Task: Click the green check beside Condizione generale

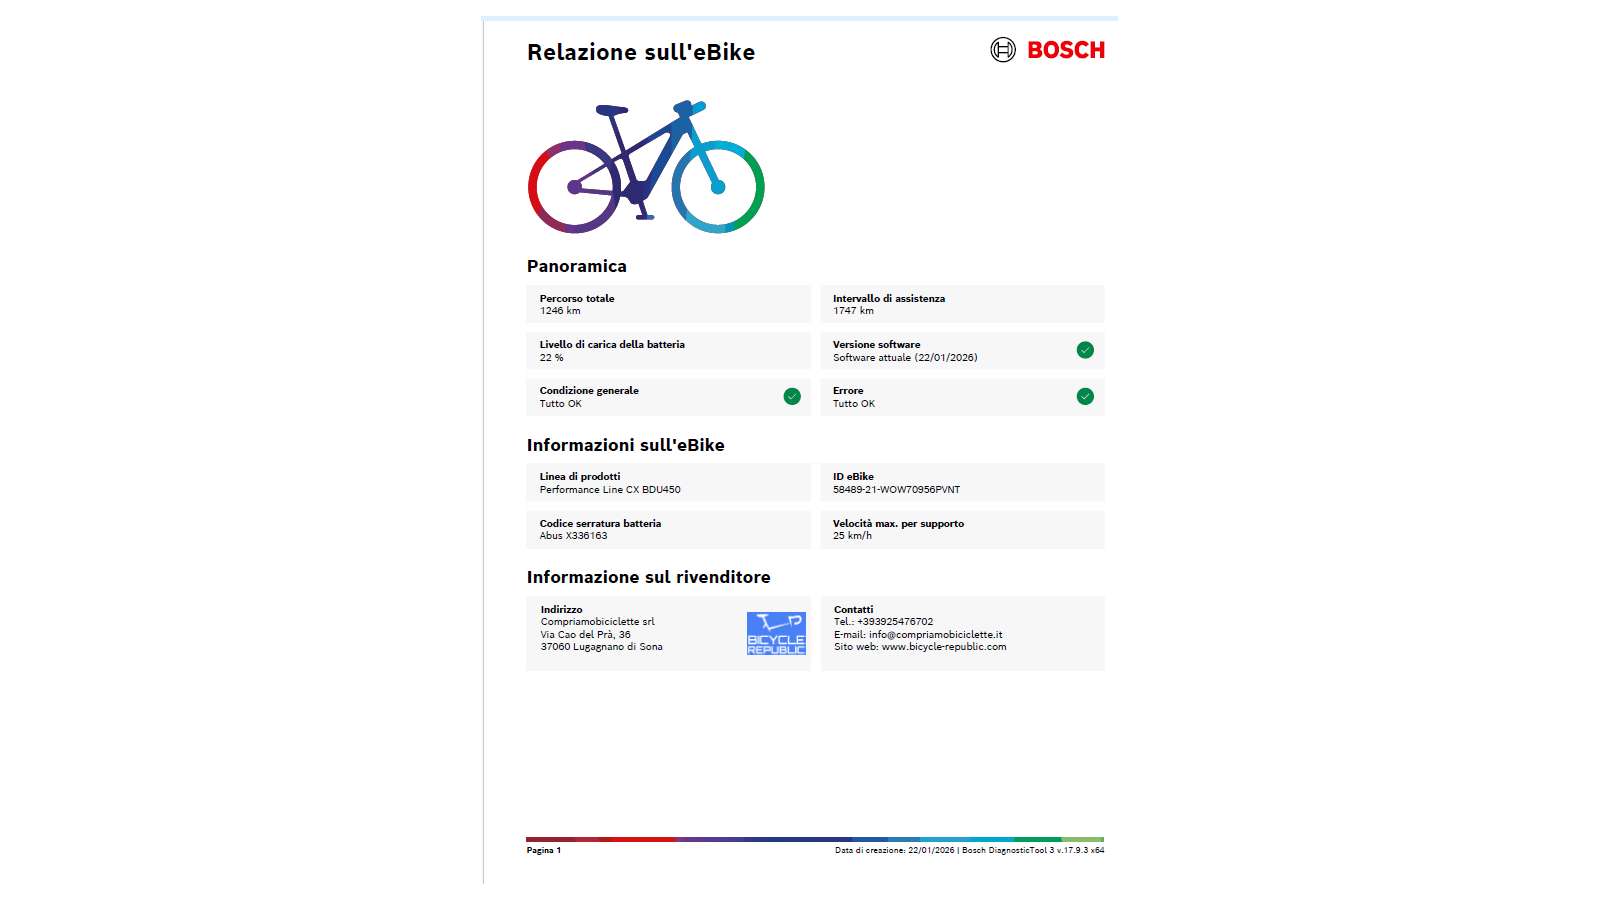Action: pos(792,397)
